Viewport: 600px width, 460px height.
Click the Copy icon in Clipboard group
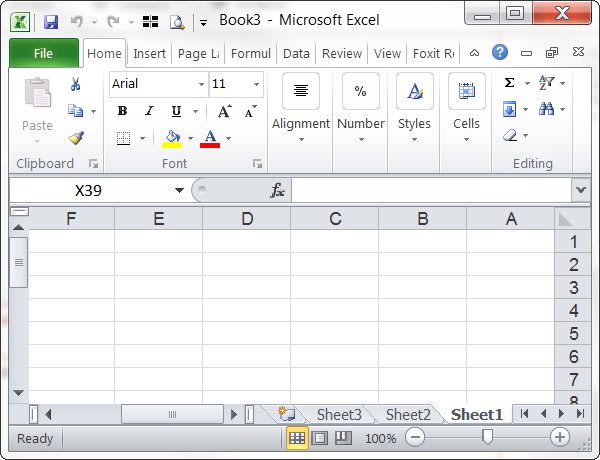click(x=75, y=111)
